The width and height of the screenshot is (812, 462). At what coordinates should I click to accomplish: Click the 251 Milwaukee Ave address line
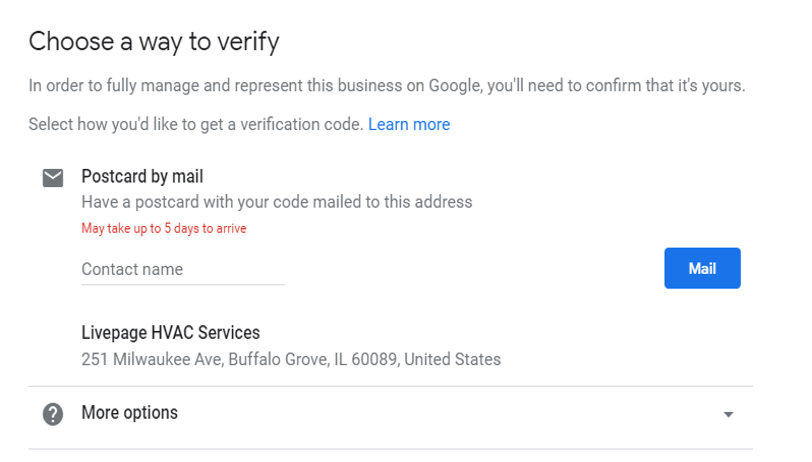pos(291,359)
